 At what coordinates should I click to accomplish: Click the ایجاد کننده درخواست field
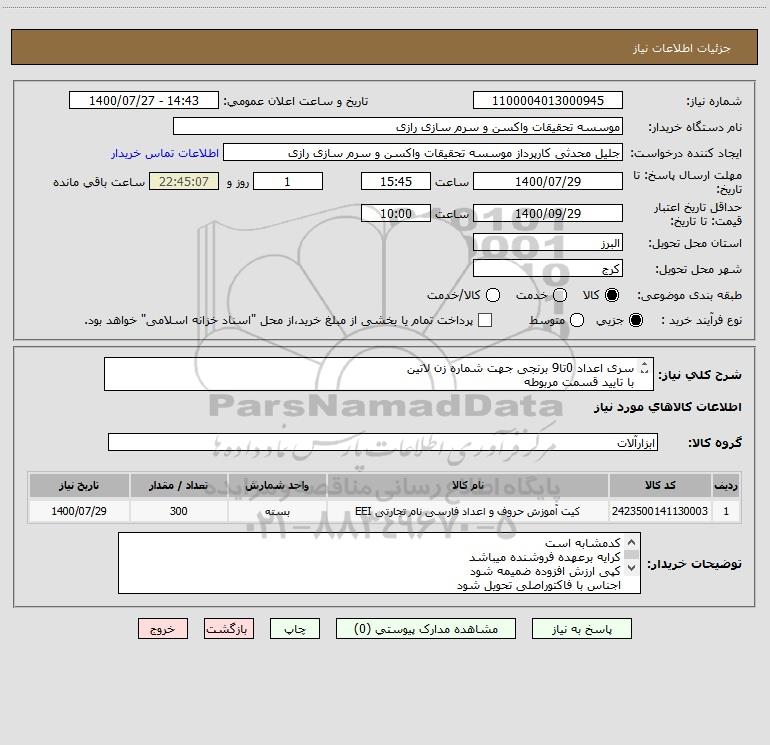coord(423,153)
